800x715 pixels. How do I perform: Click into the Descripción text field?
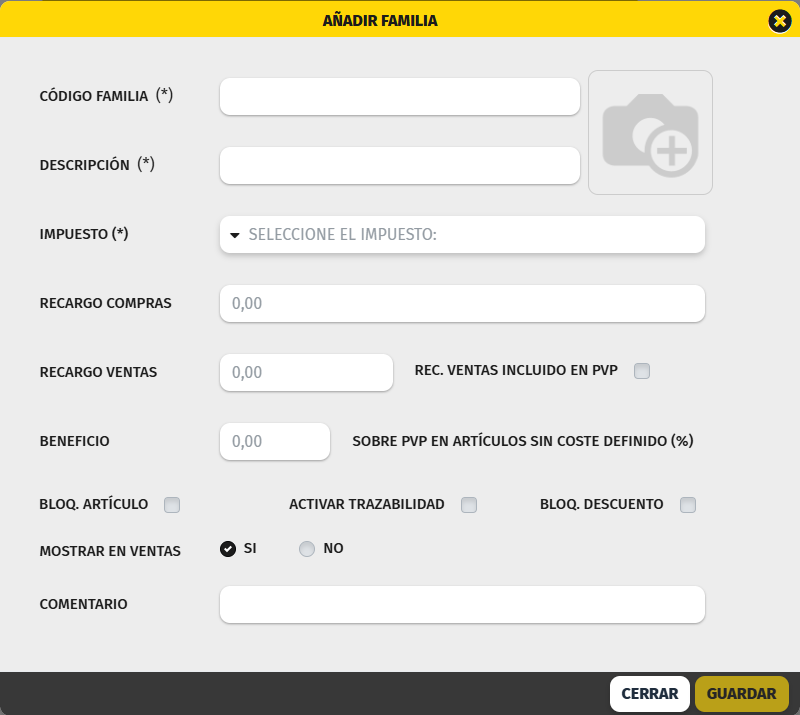400,166
